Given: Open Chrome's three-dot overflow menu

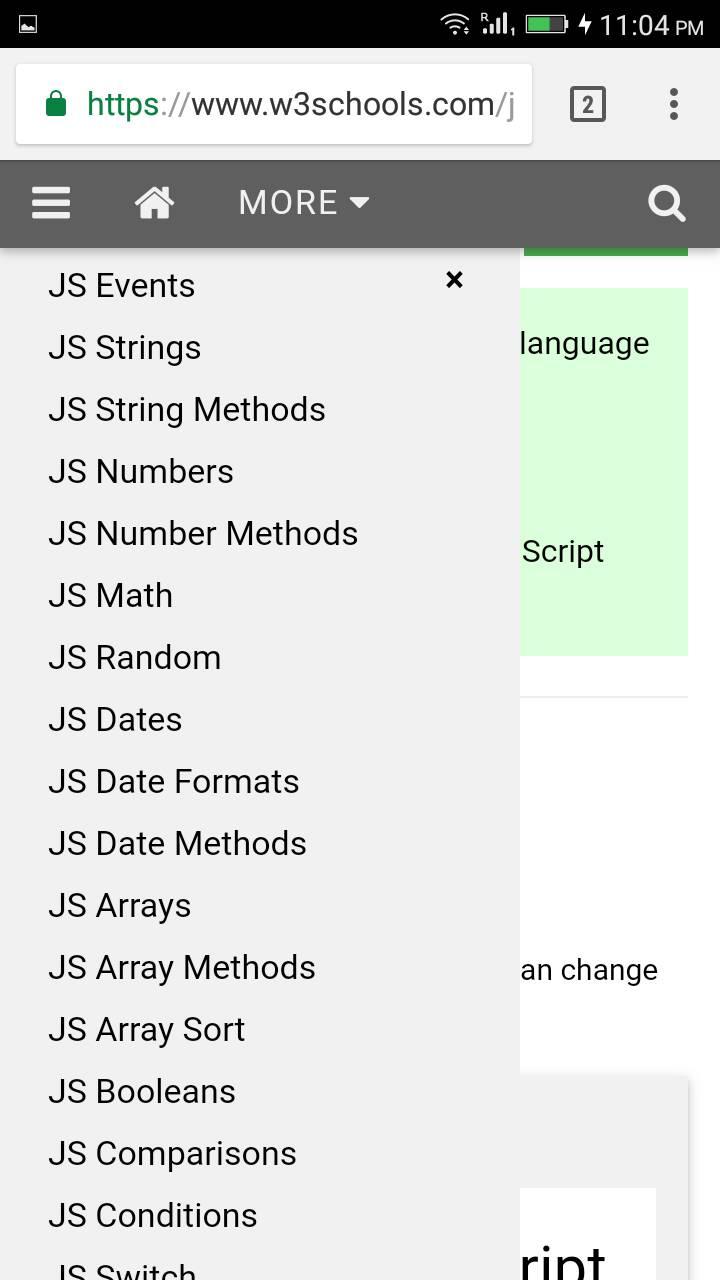Looking at the screenshot, I should pyautogui.click(x=674, y=104).
